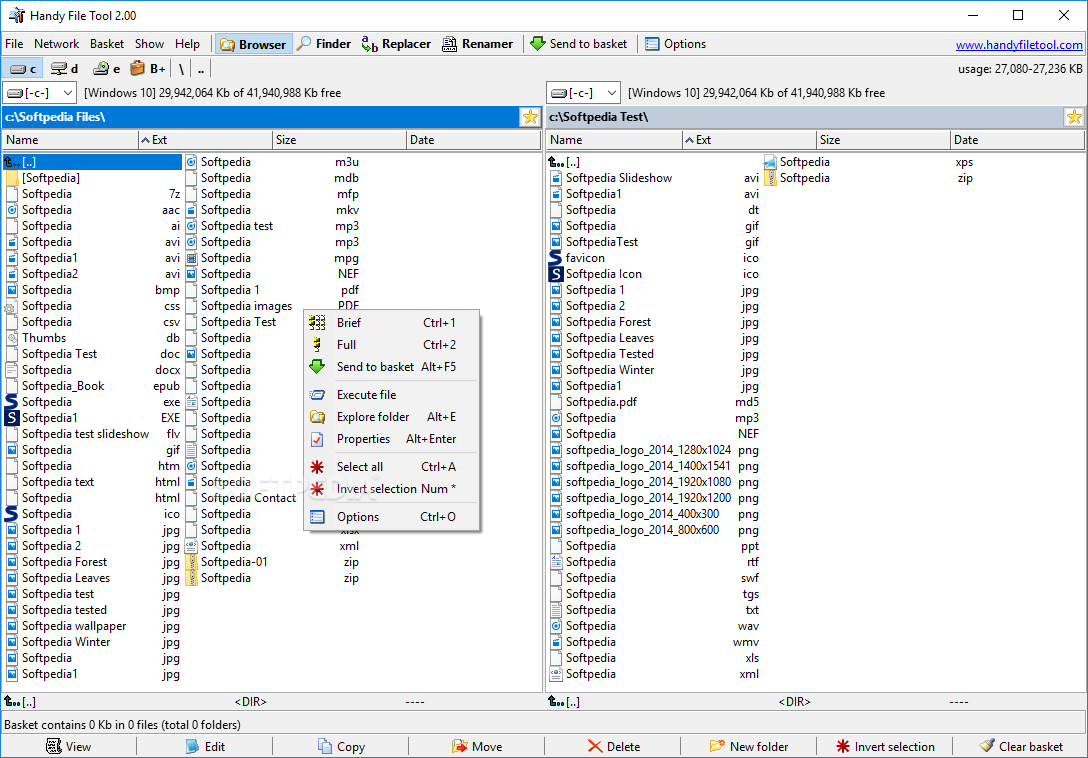Choose Full view in context menu

[391, 345]
